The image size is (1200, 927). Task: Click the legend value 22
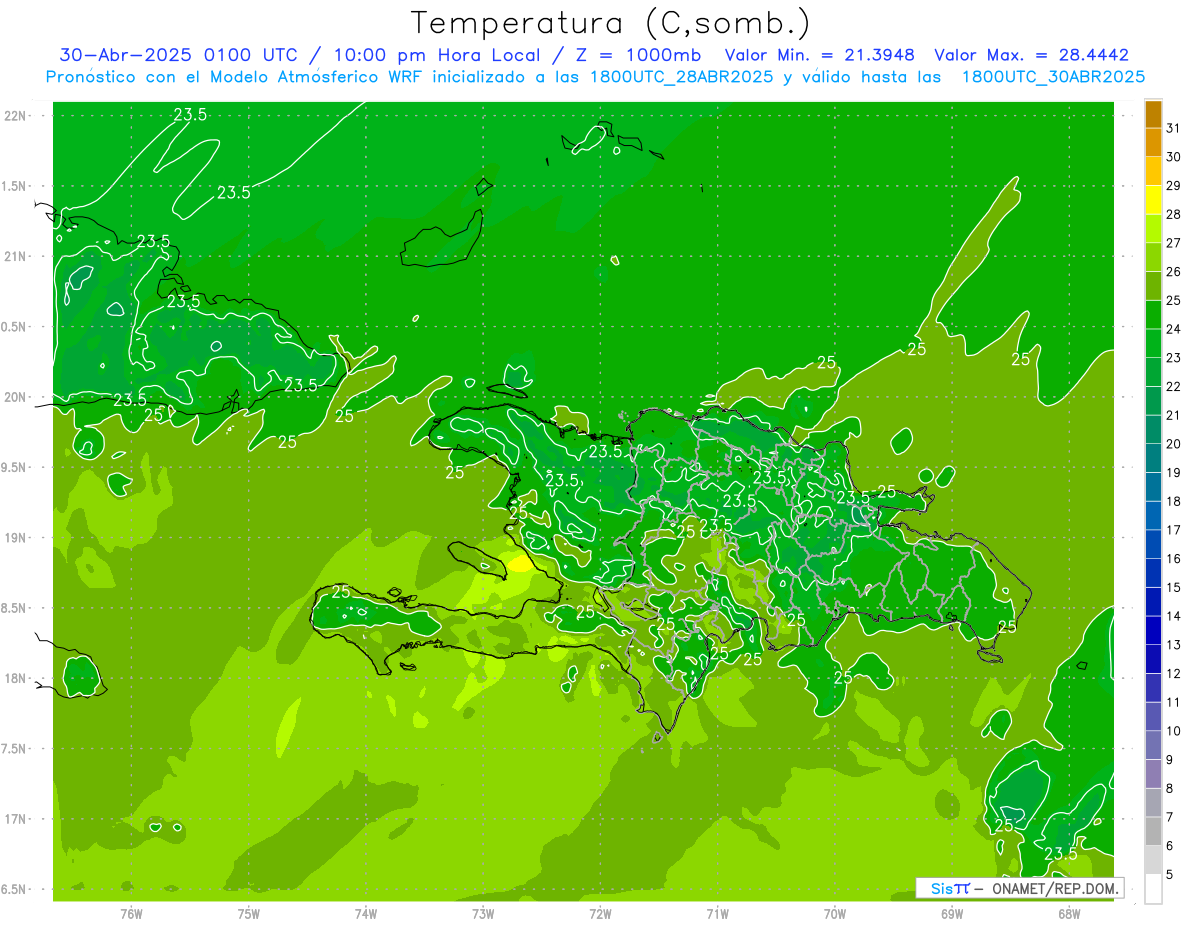click(x=1173, y=387)
